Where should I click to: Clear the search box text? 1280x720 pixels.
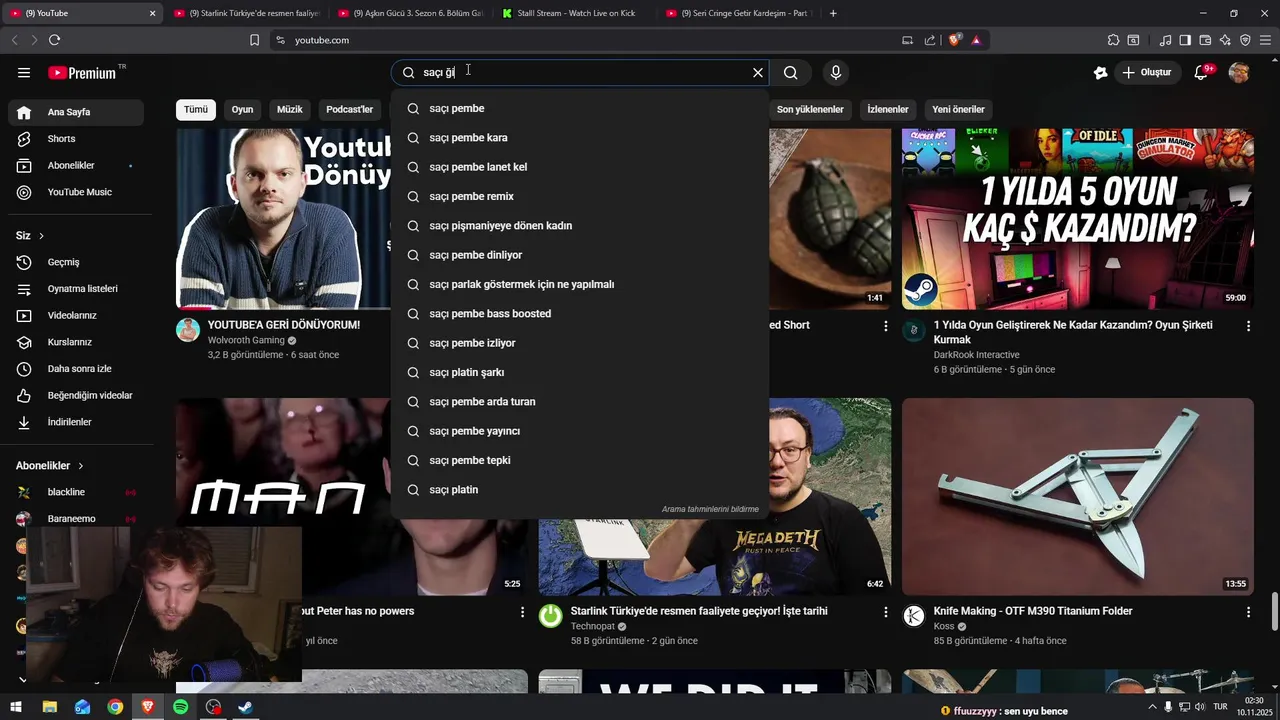(757, 72)
